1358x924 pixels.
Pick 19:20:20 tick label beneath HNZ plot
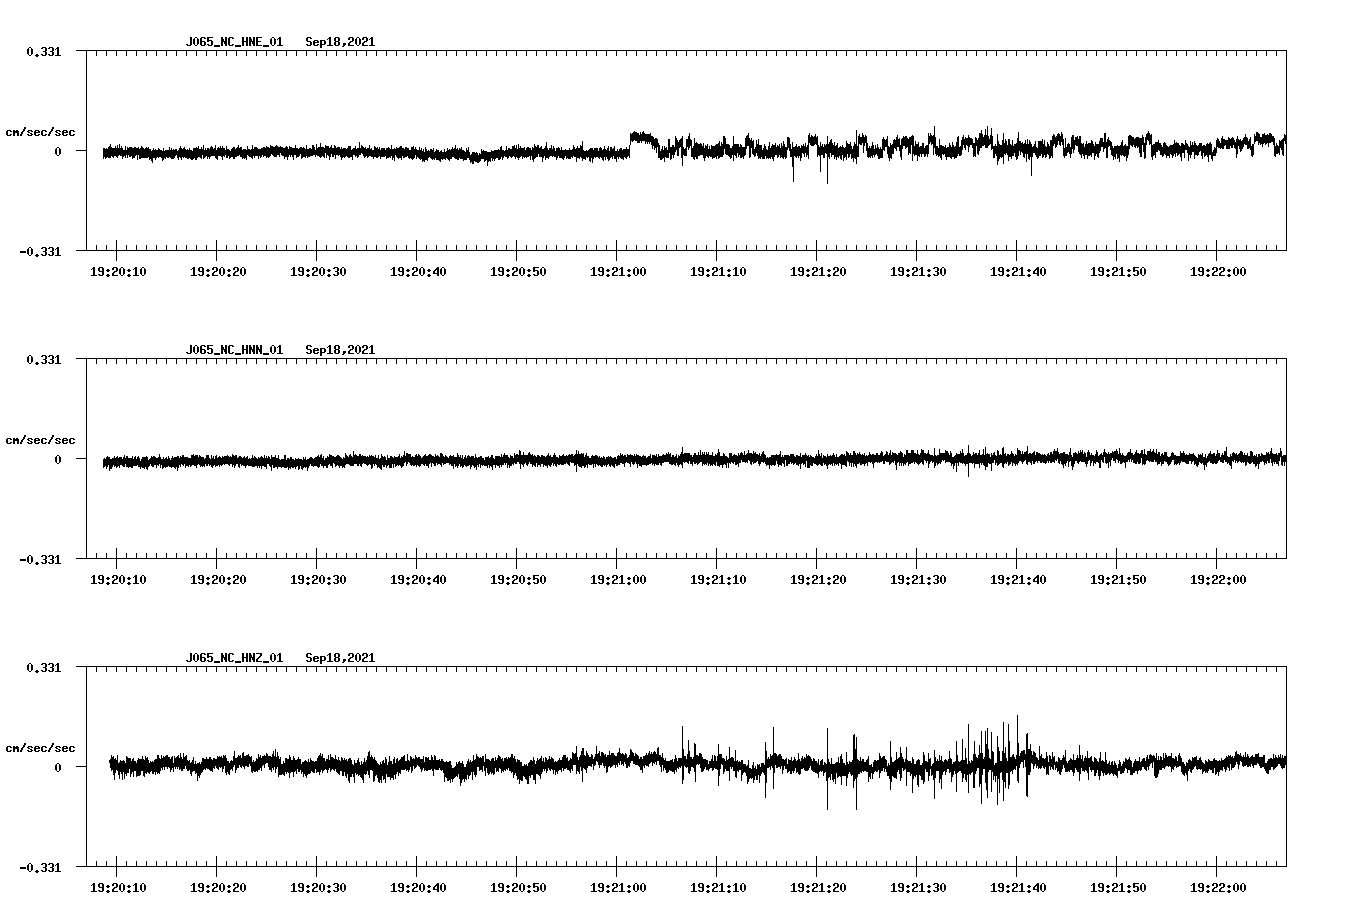click(217, 888)
